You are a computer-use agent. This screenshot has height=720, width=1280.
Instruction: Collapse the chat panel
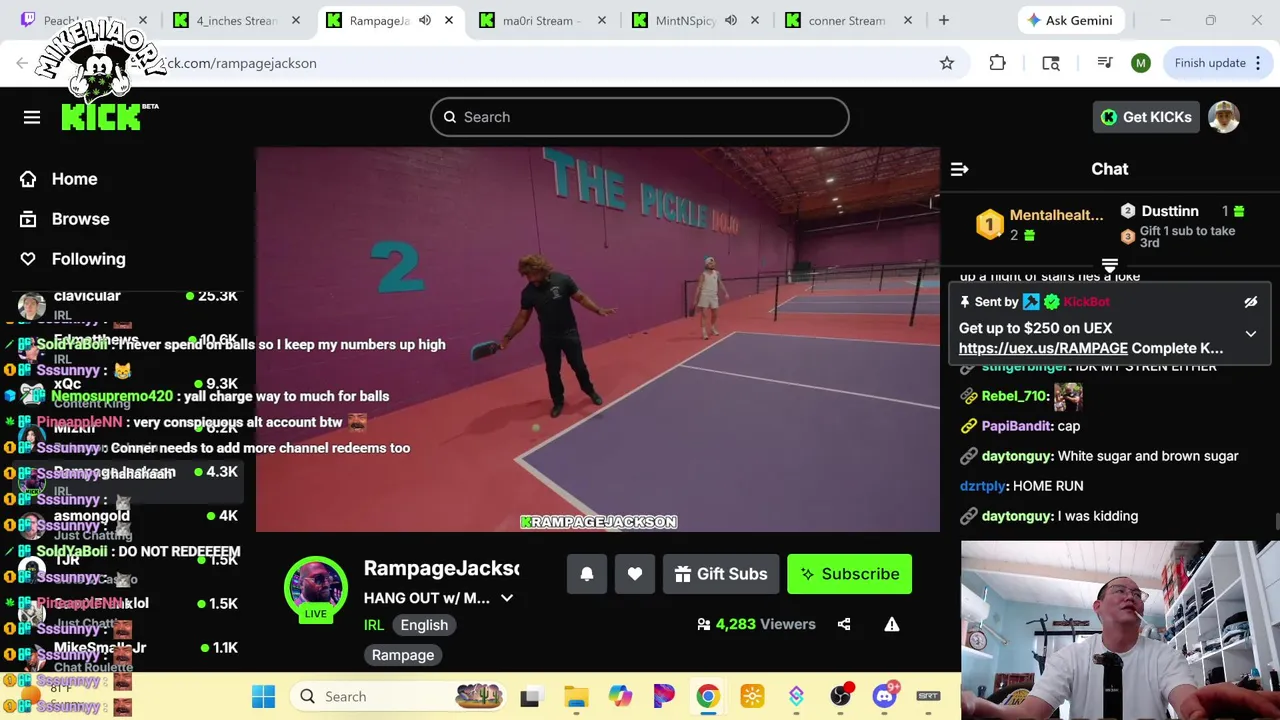[x=959, y=169]
